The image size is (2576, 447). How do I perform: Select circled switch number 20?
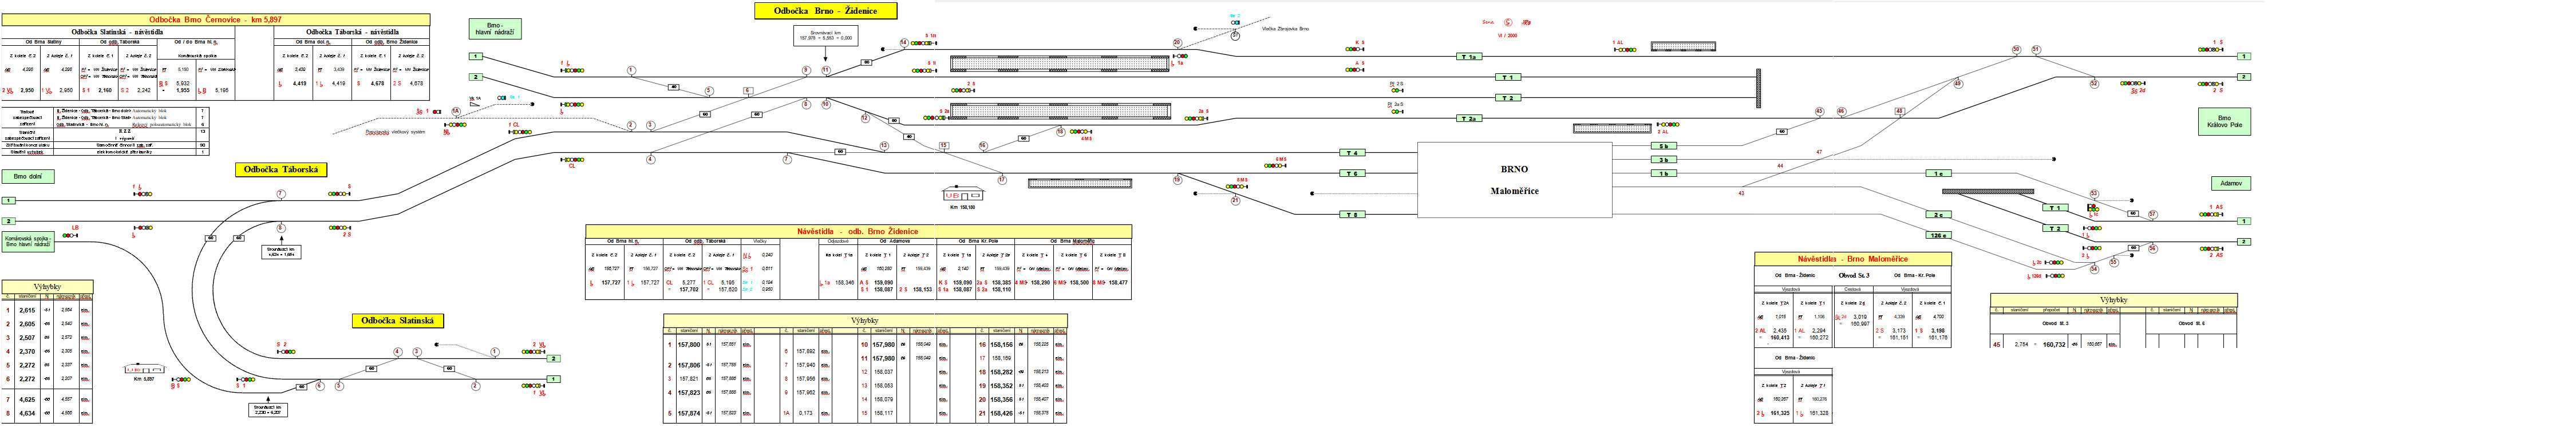[1177, 43]
